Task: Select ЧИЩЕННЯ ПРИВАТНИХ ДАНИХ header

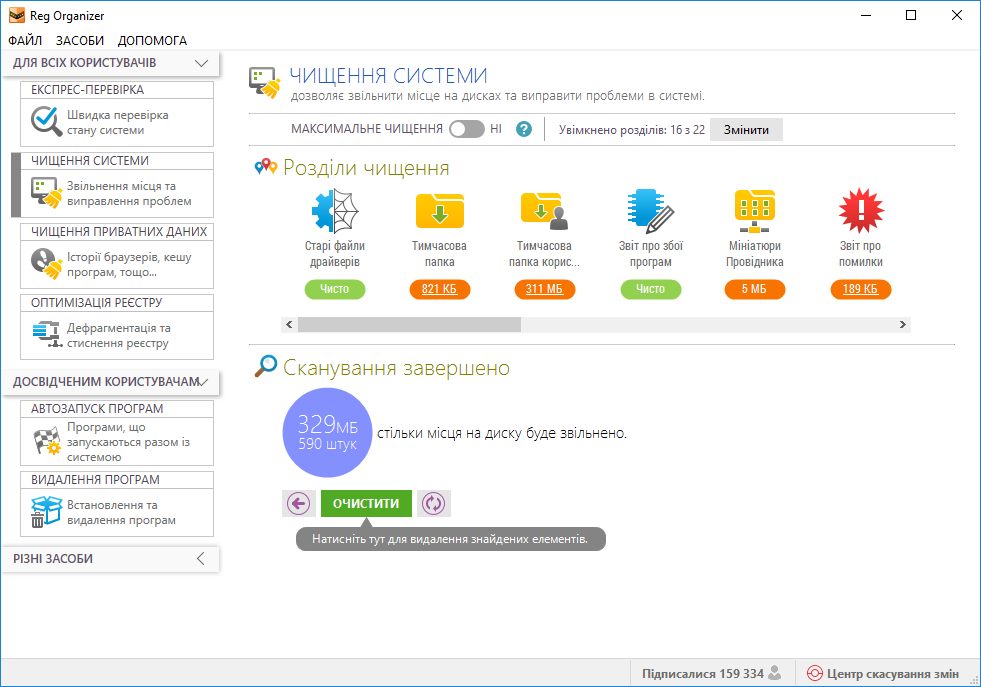Action: point(117,232)
